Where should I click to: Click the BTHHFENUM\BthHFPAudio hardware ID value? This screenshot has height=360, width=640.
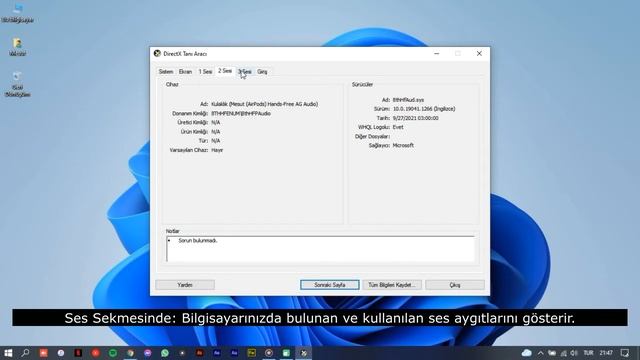tap(241, 113)
